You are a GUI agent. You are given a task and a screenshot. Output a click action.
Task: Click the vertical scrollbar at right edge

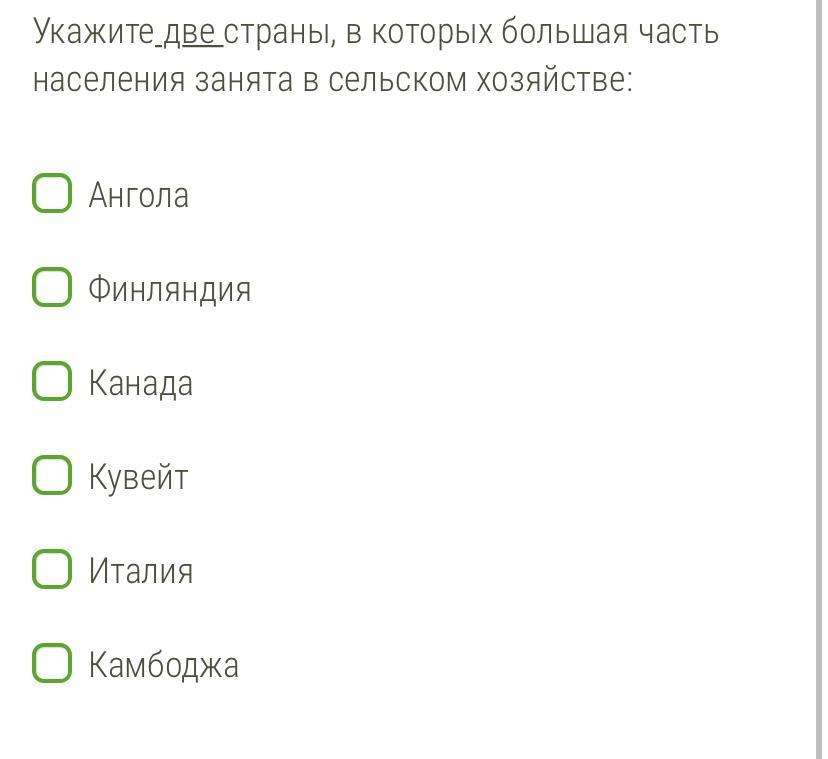point(821,379)
